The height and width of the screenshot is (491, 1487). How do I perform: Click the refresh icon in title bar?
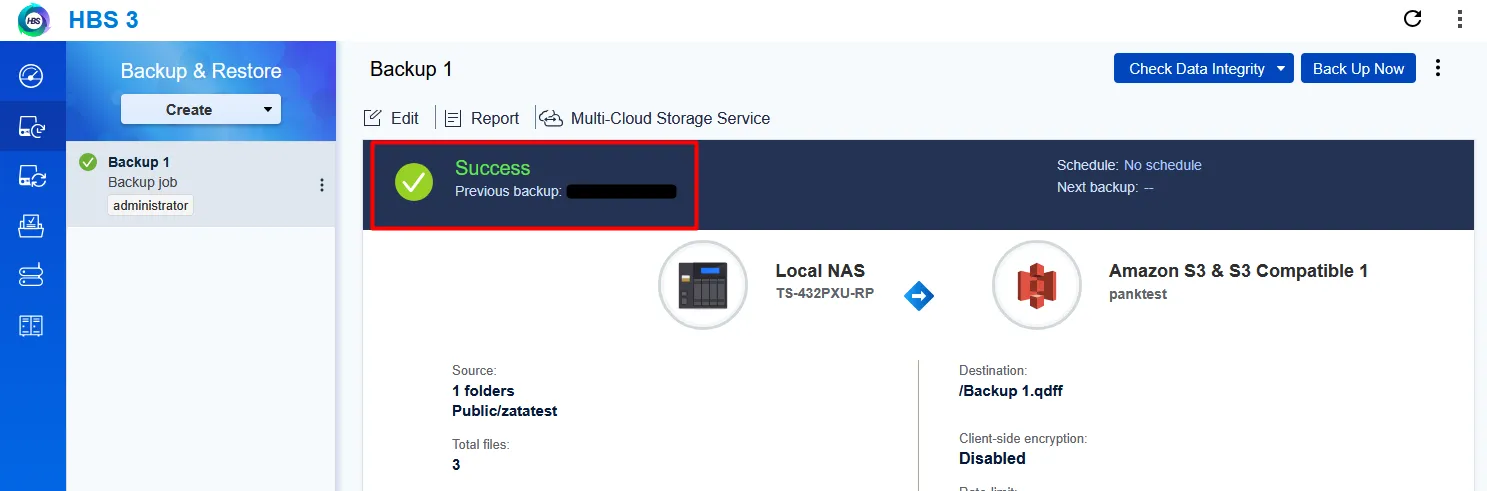pos(1412,18)
